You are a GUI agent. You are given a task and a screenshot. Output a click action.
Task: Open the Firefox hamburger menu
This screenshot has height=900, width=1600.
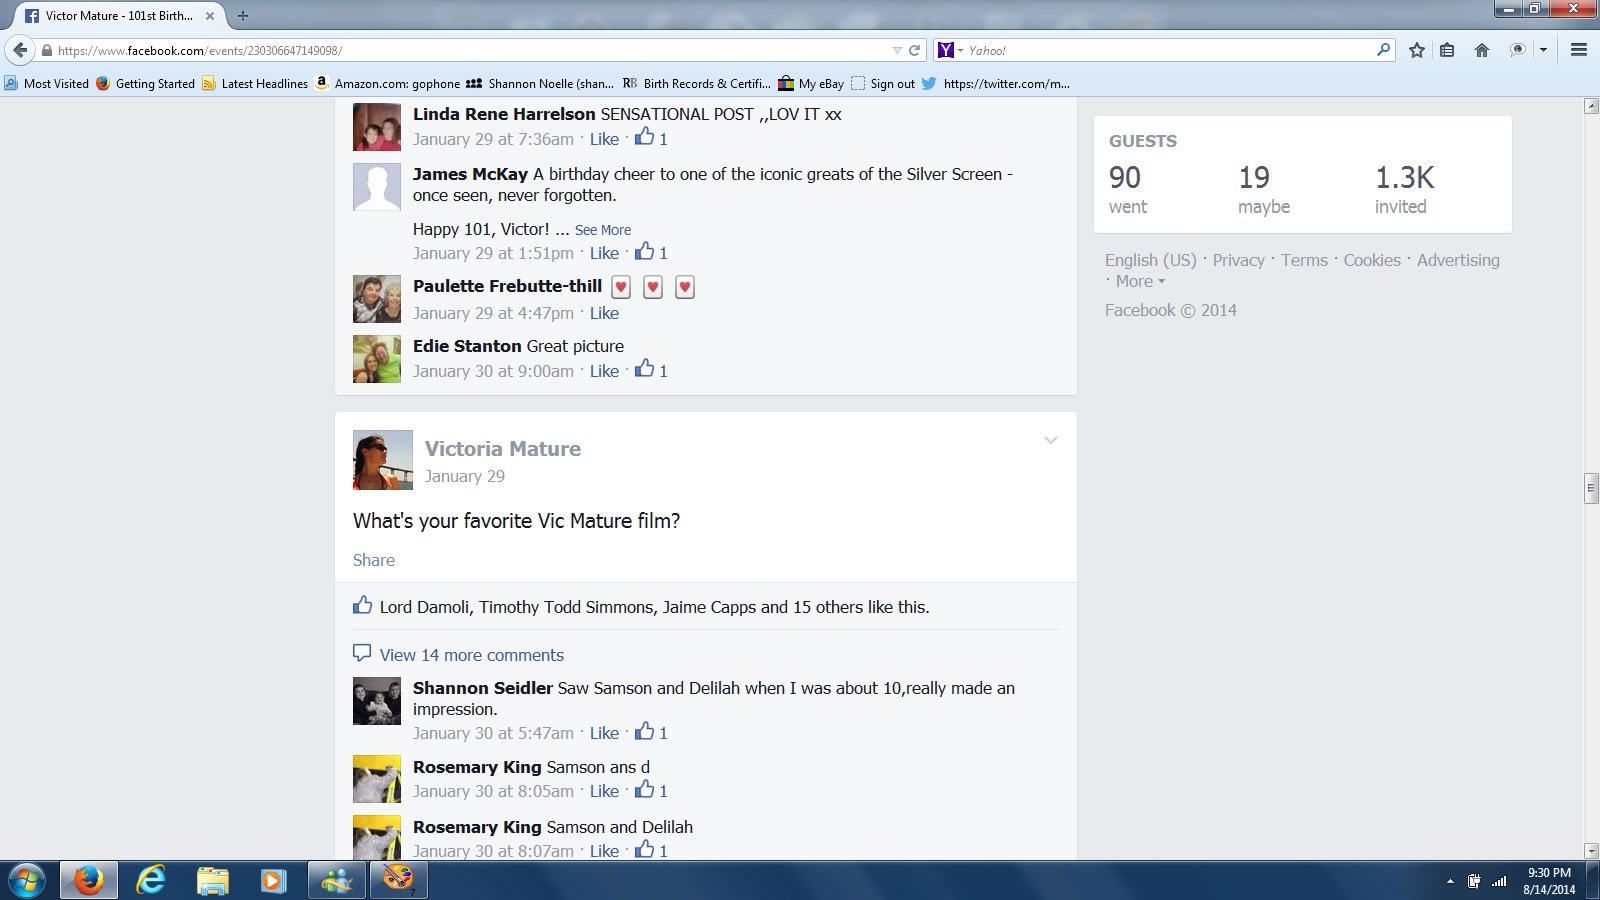(x=1579, y=50)
